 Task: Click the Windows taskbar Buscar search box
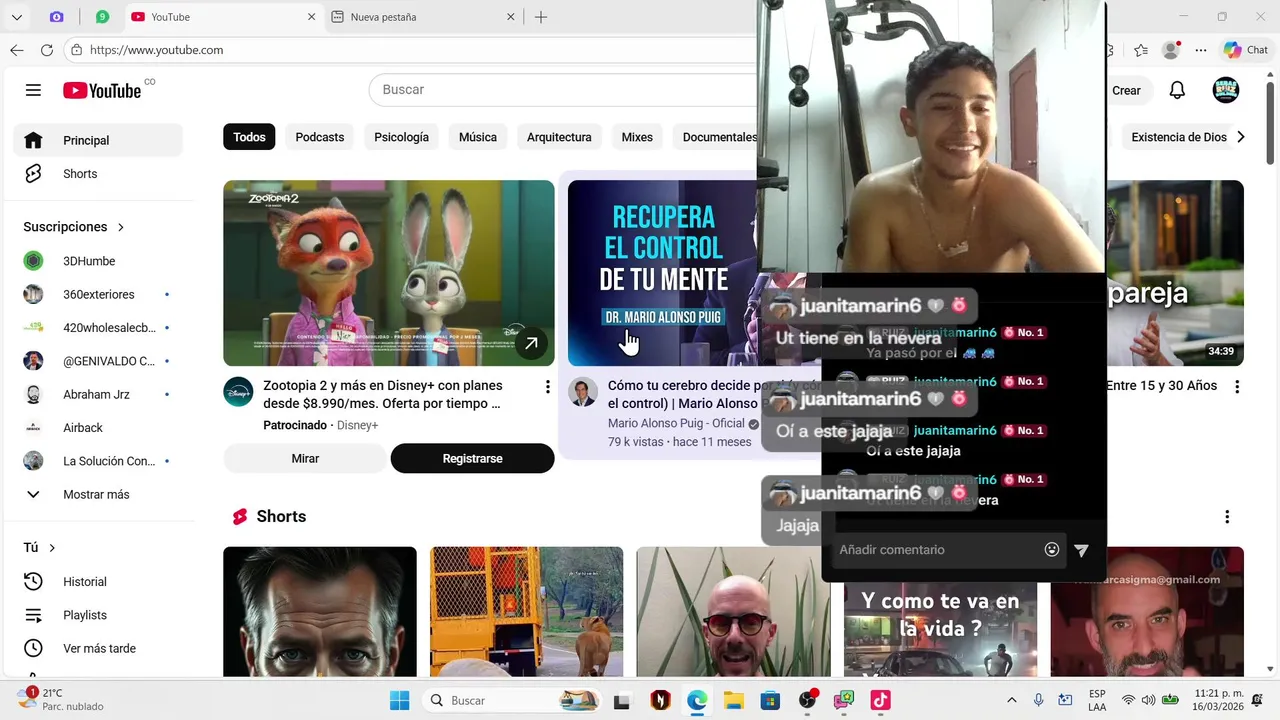point(510,700)
